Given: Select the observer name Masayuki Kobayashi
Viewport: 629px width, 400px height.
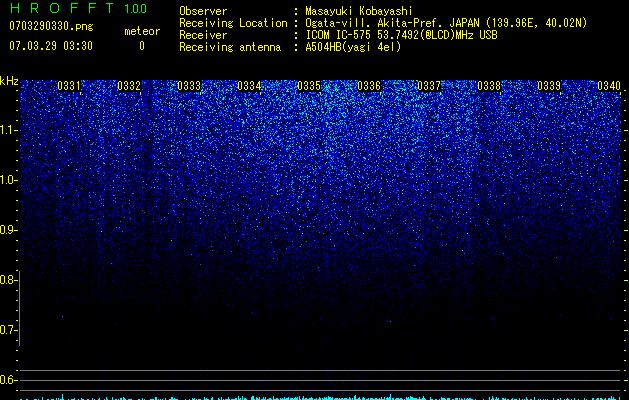Looking at the screenshot, I should pos(359,11).
